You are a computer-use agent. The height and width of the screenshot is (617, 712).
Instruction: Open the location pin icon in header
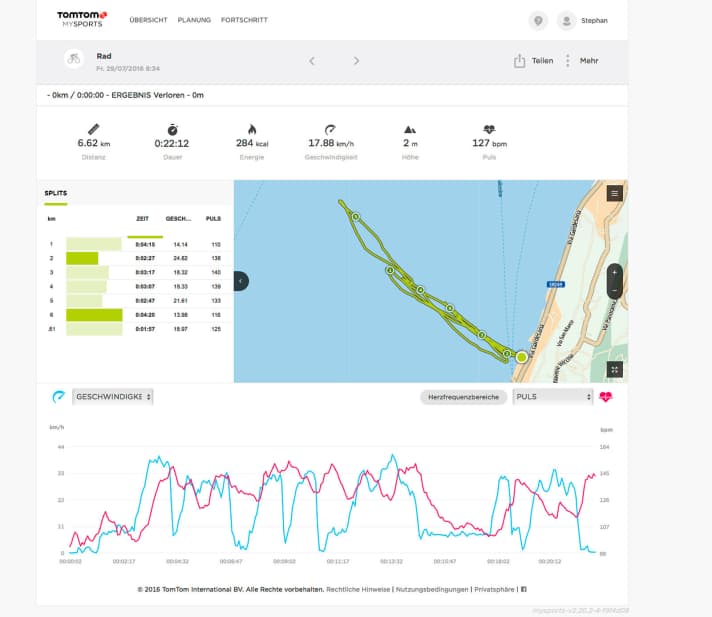coord(539,20)
